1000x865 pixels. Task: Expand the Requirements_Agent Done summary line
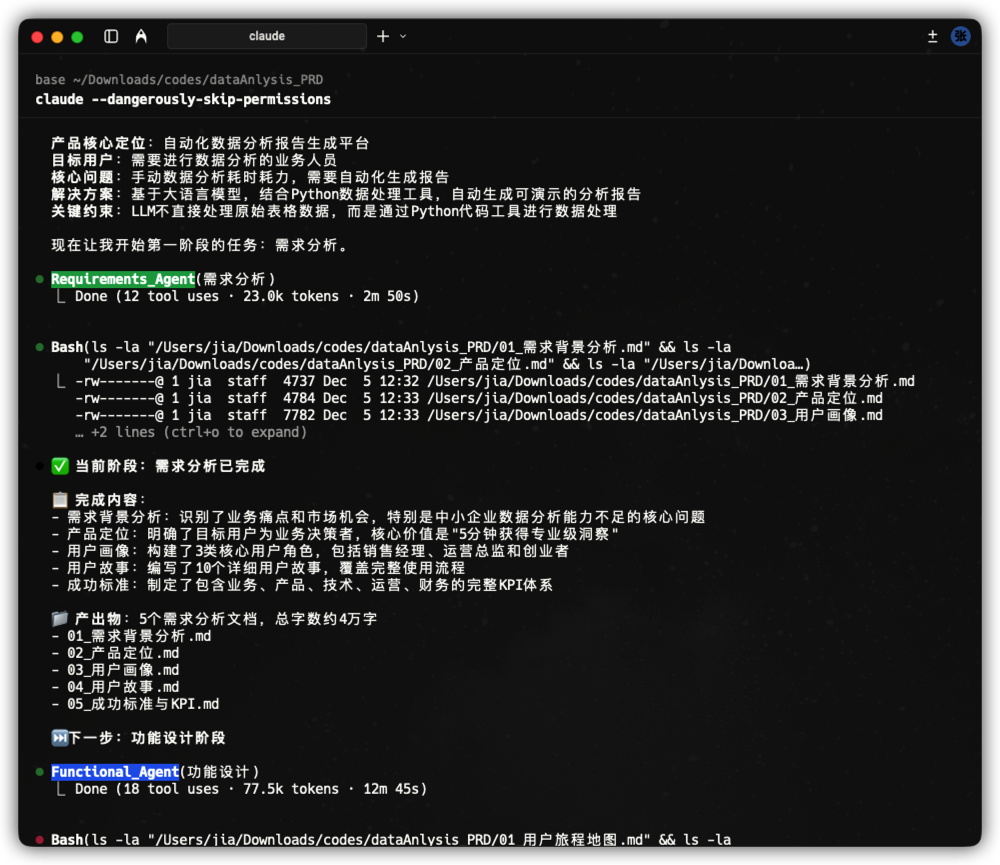click(246, 296)
